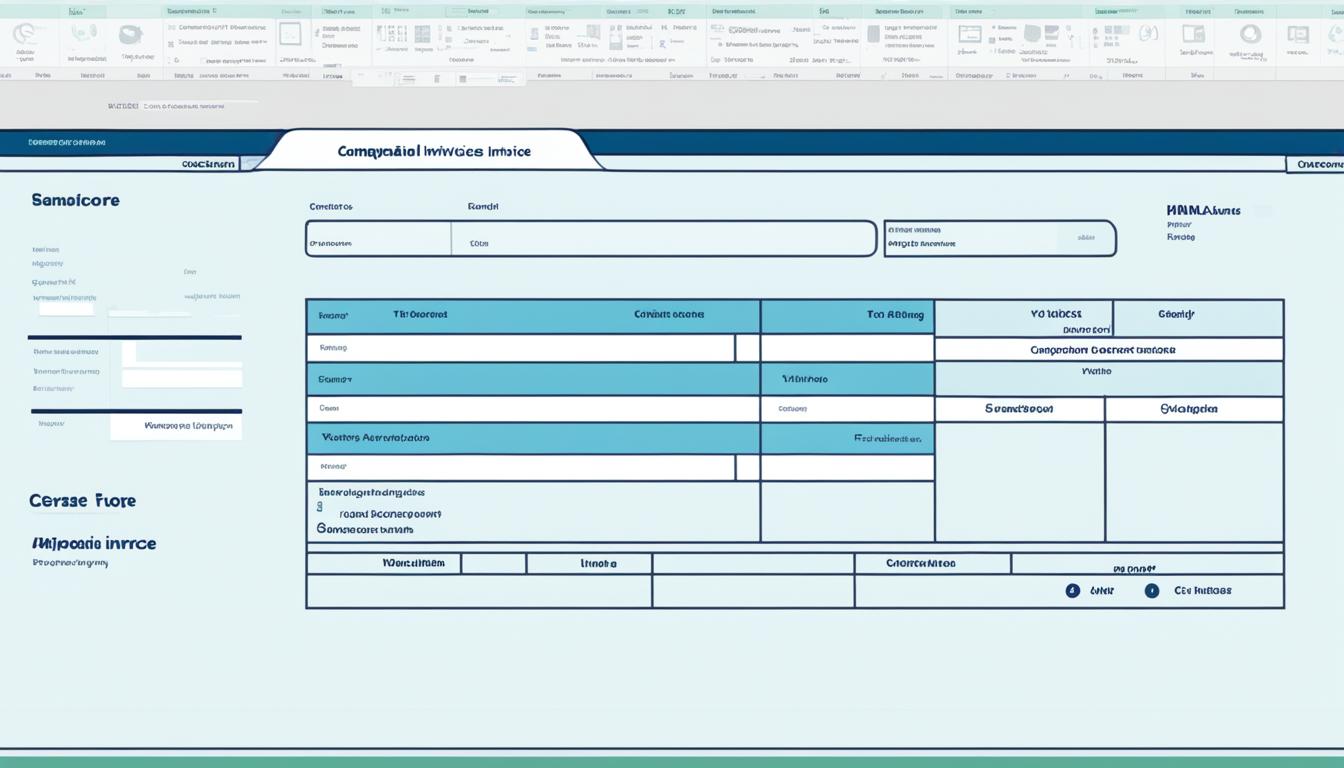
Task: Click the white field in left panel bottom section
Action: 176,426
